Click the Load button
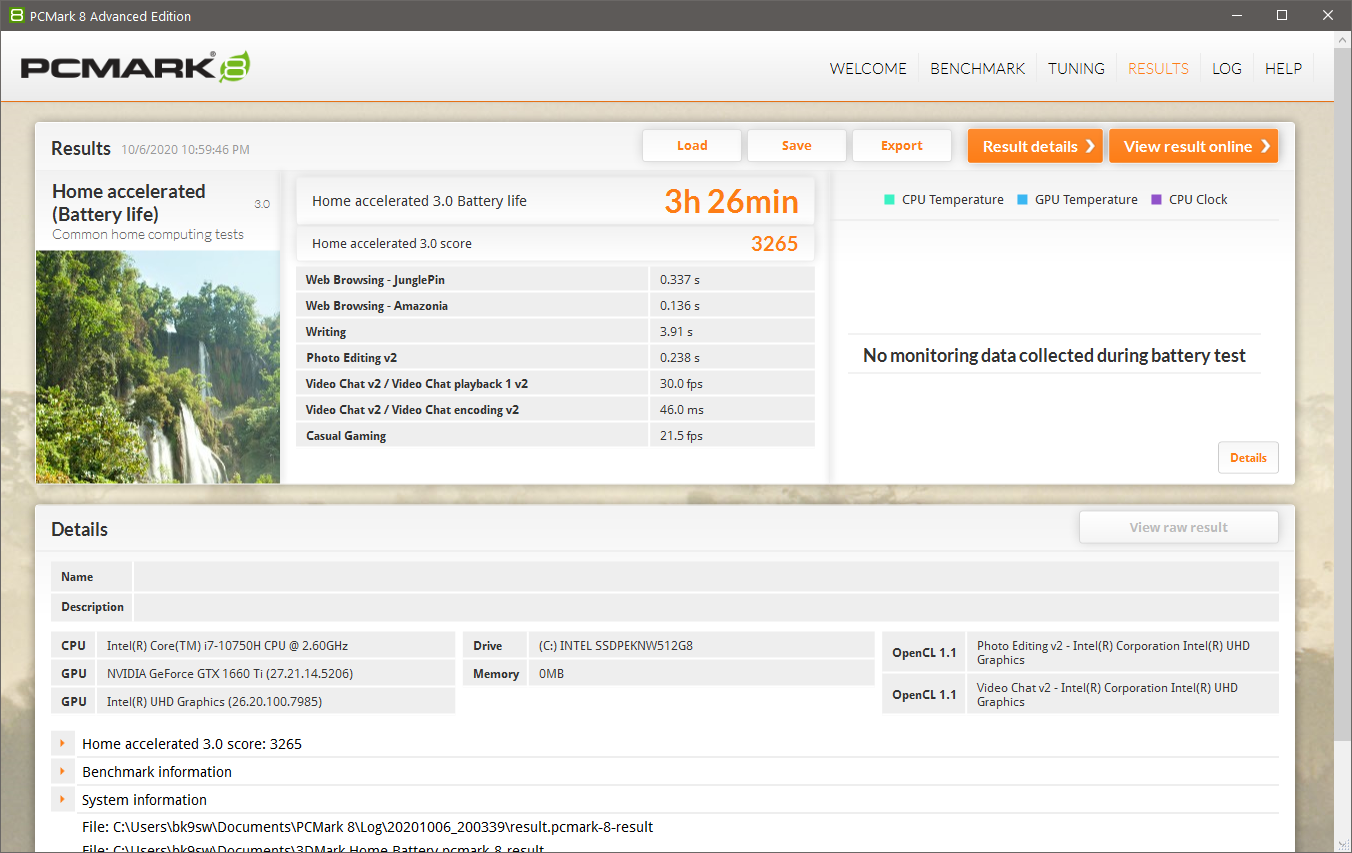The width and height of the screenshot is (1352, 853). point(692,146)
